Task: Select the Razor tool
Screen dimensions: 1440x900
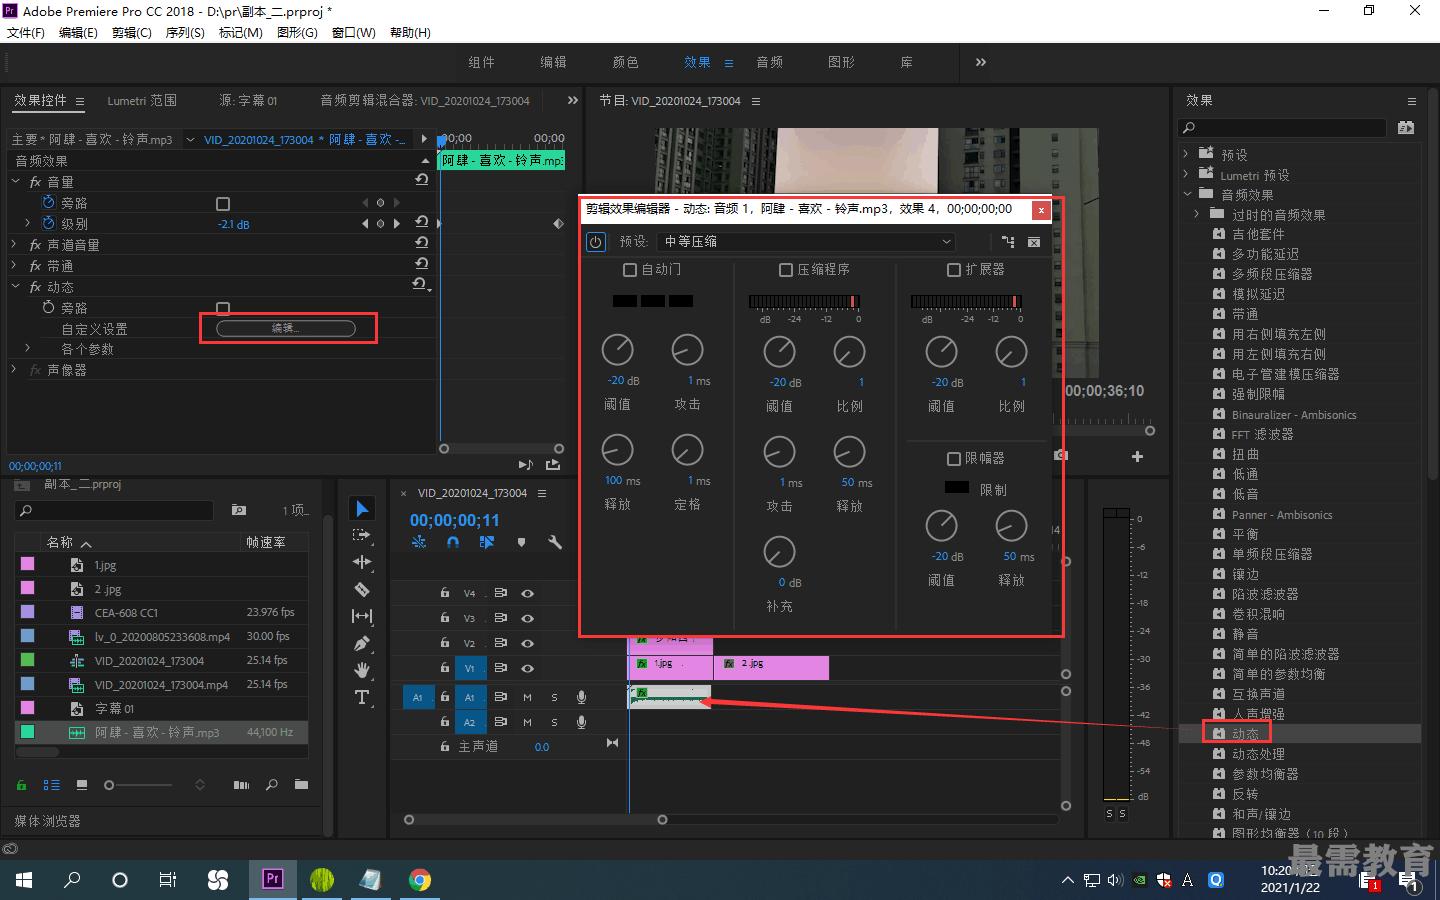Action: click(362, 589)
